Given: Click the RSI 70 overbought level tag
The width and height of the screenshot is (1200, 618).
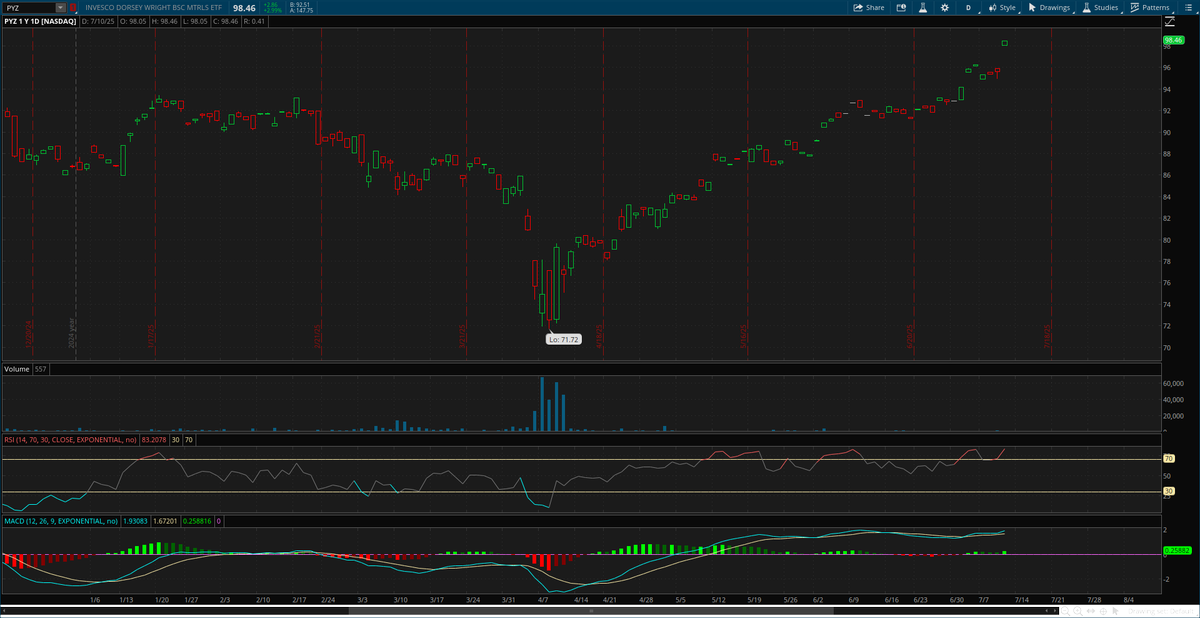Looking at the screenshot, I should click(x=1168, y=459).
